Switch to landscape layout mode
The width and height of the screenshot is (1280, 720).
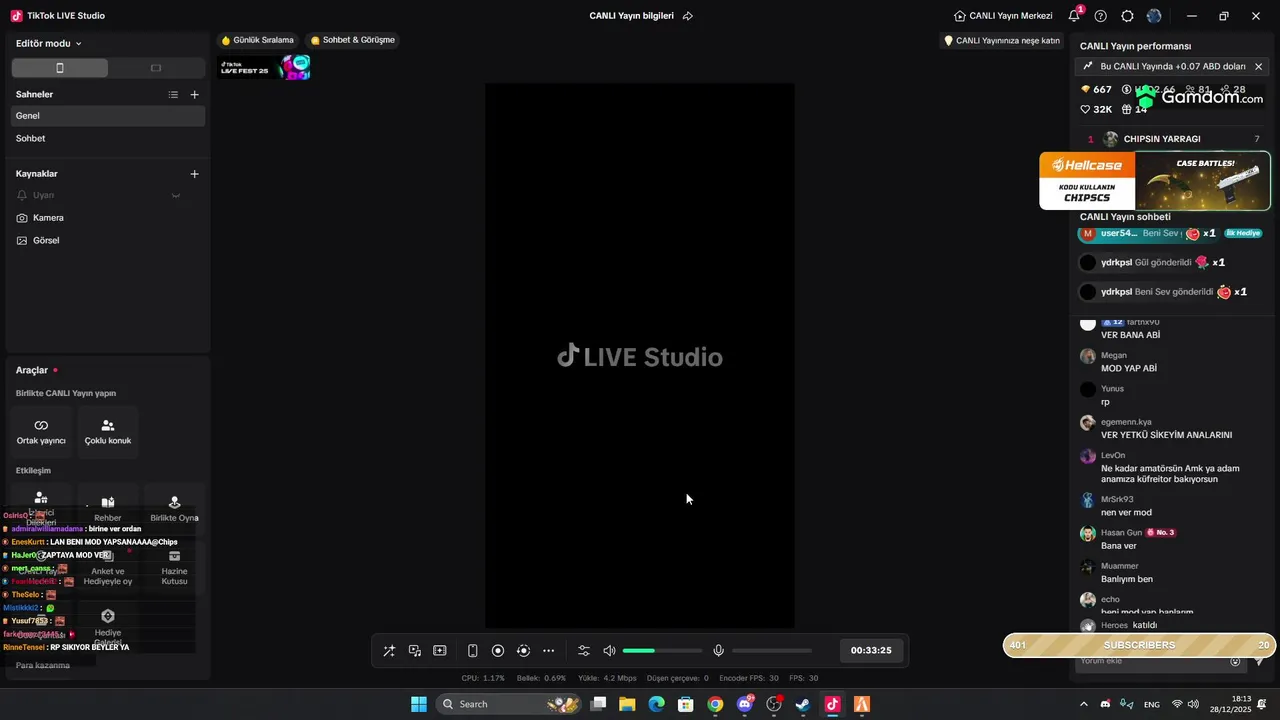pos(156,68)
